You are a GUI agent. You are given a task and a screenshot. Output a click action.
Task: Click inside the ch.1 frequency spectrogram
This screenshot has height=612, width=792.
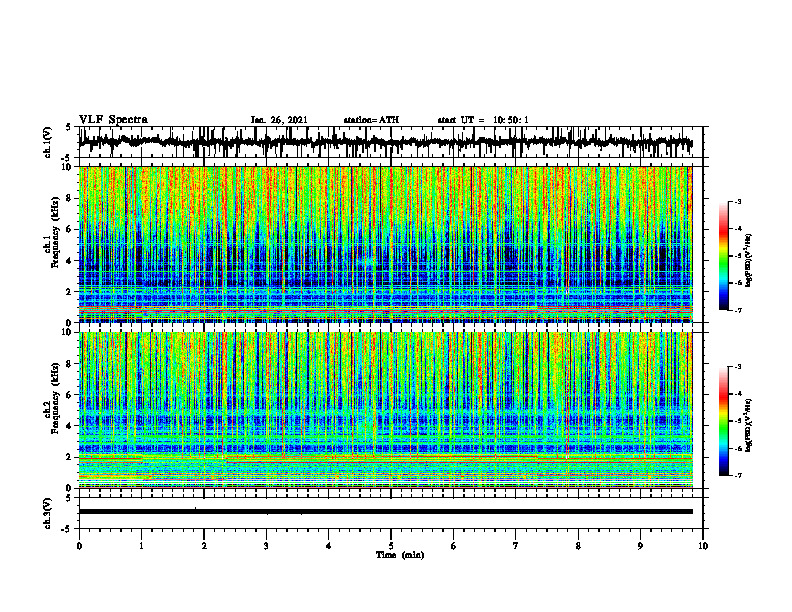click(385, 244)
